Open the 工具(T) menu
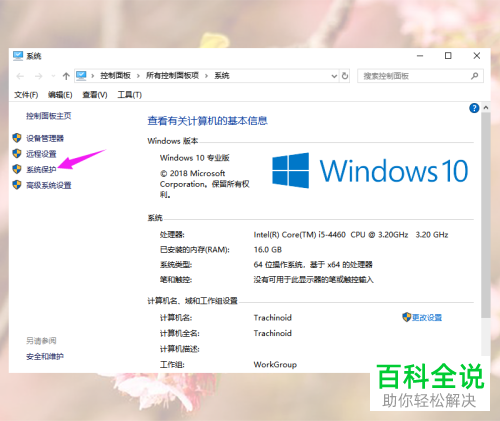 click(x=130, y=95)
